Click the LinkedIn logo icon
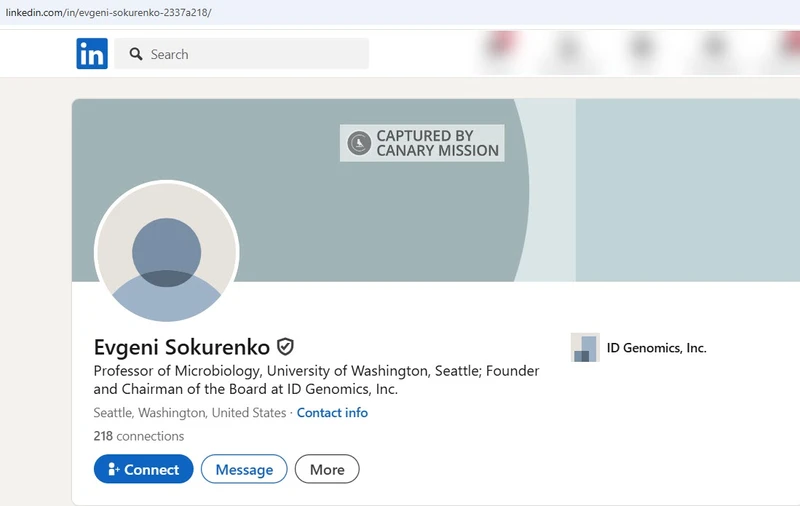Screen dimensions: 800x506 [92, 54]
